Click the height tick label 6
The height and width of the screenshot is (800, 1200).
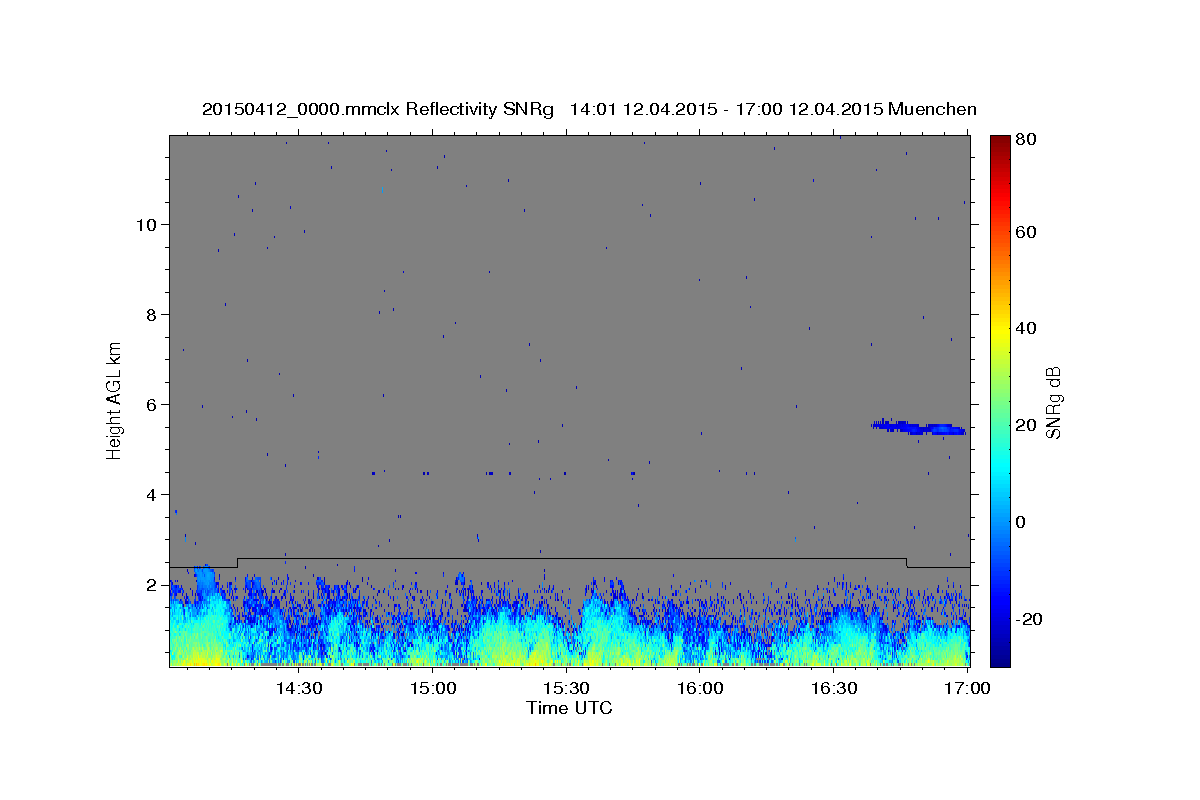point(151,404)
